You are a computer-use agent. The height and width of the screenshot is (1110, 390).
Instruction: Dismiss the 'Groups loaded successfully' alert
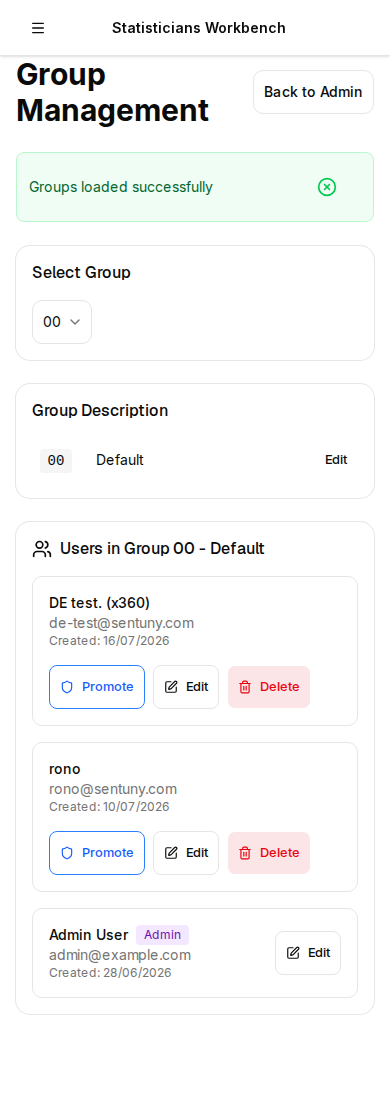[x=327, y=187]
